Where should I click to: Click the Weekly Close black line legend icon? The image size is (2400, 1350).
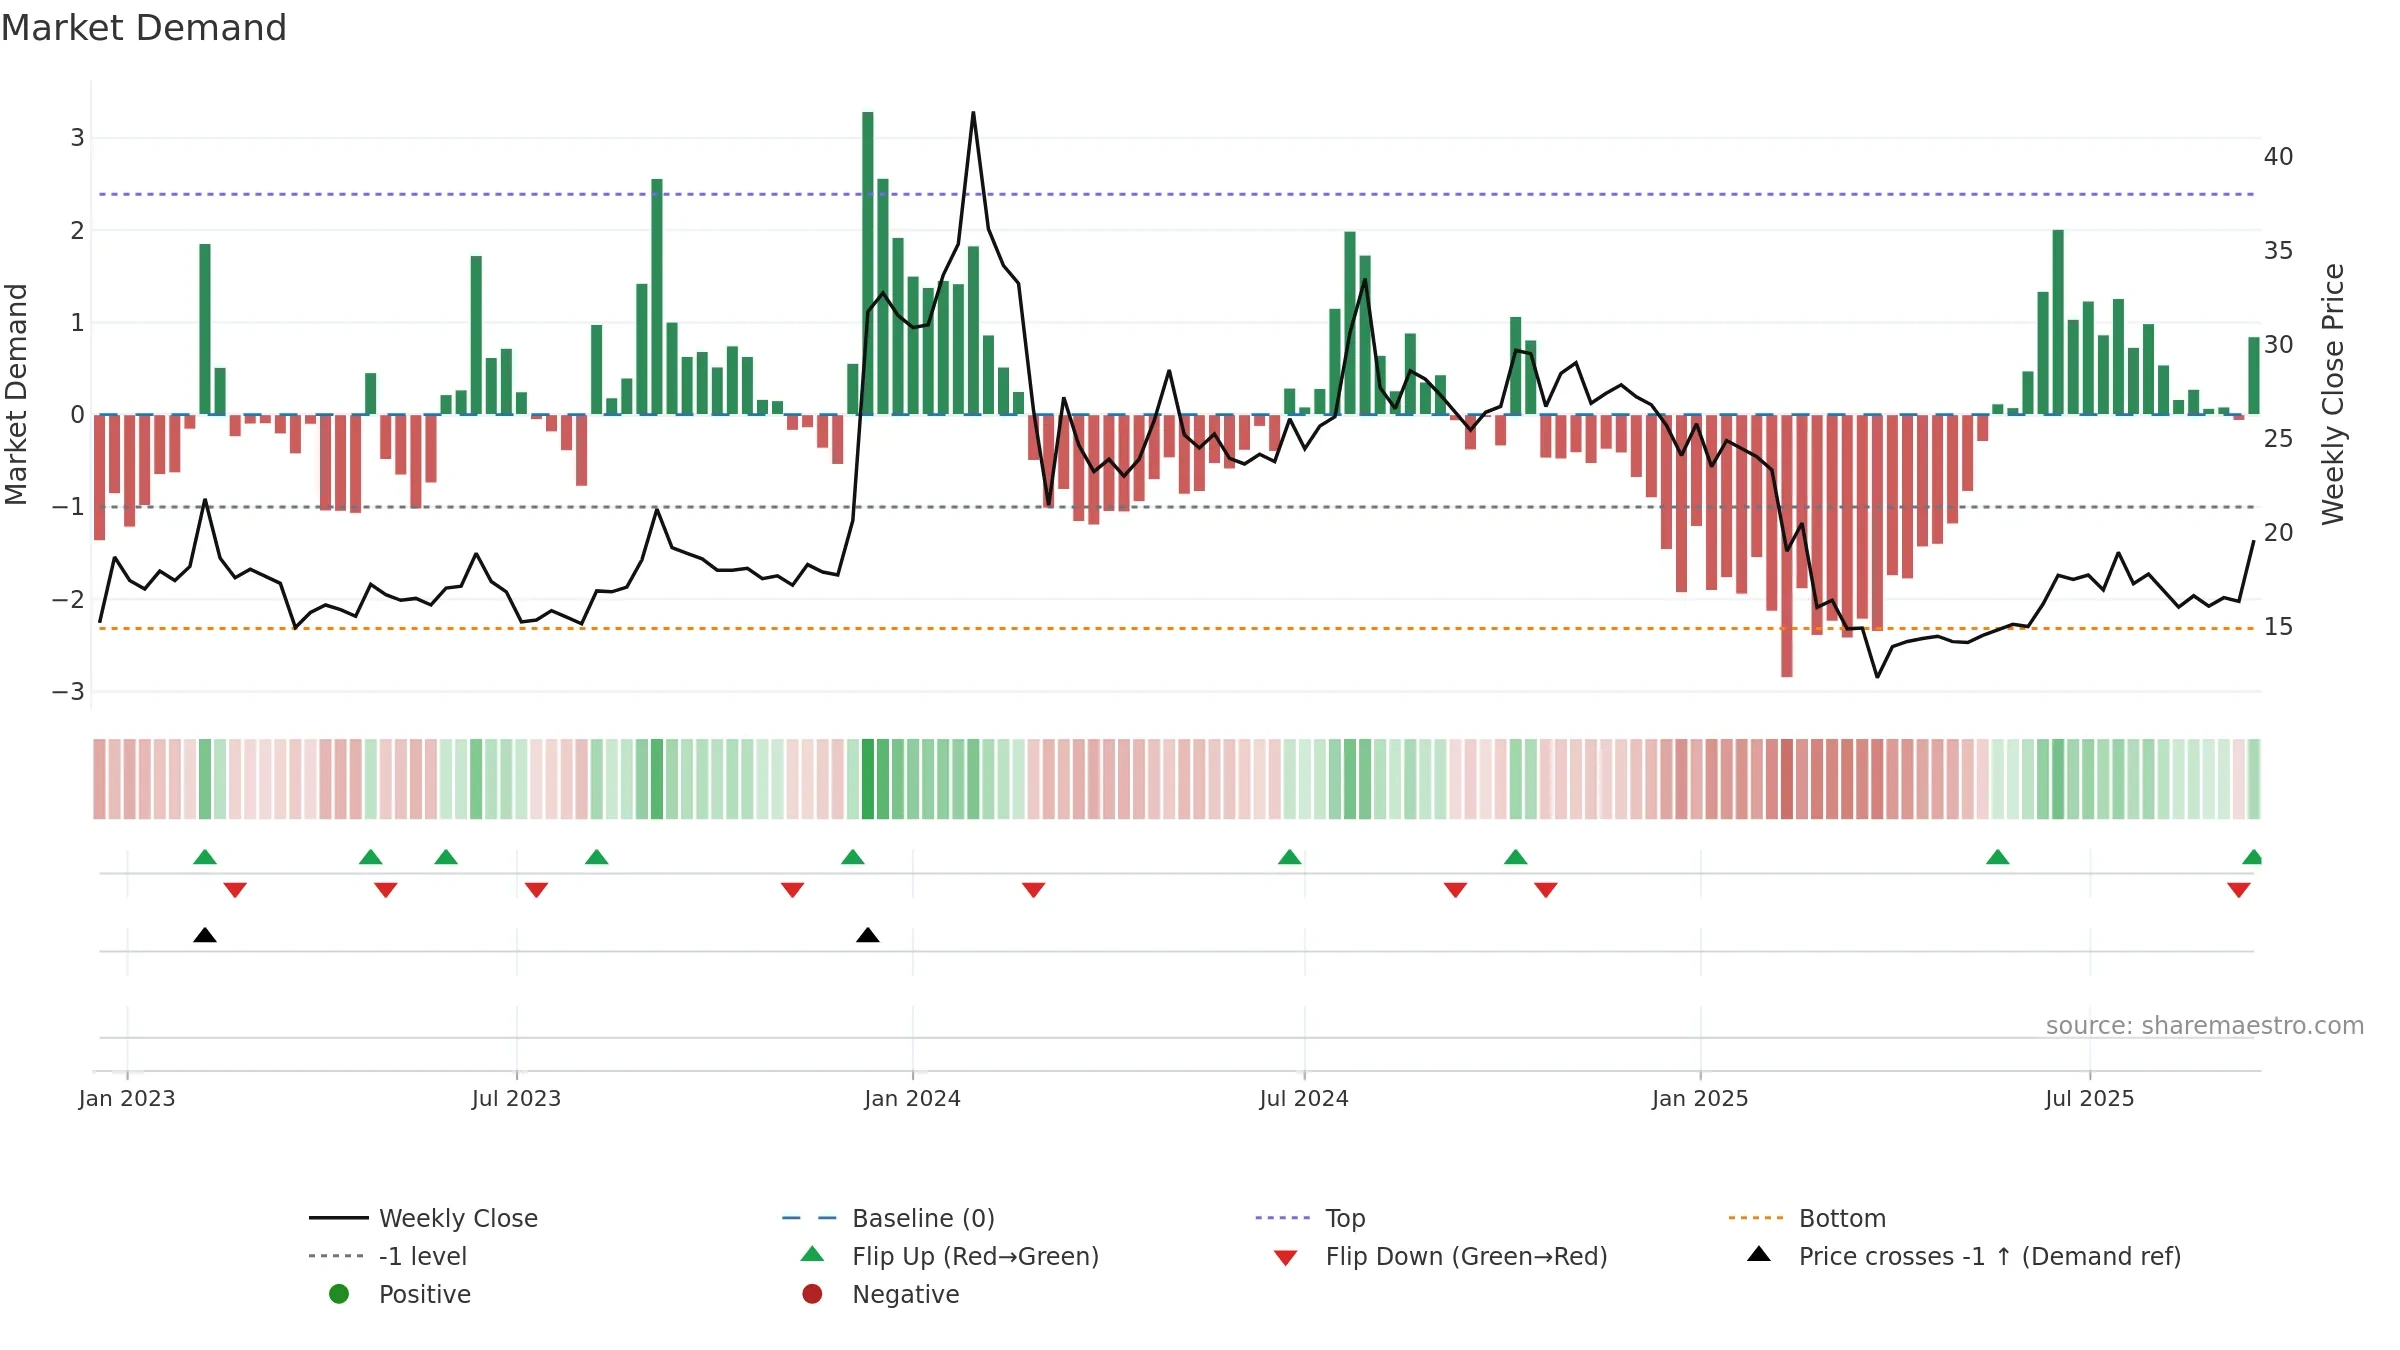(339, 1218)
